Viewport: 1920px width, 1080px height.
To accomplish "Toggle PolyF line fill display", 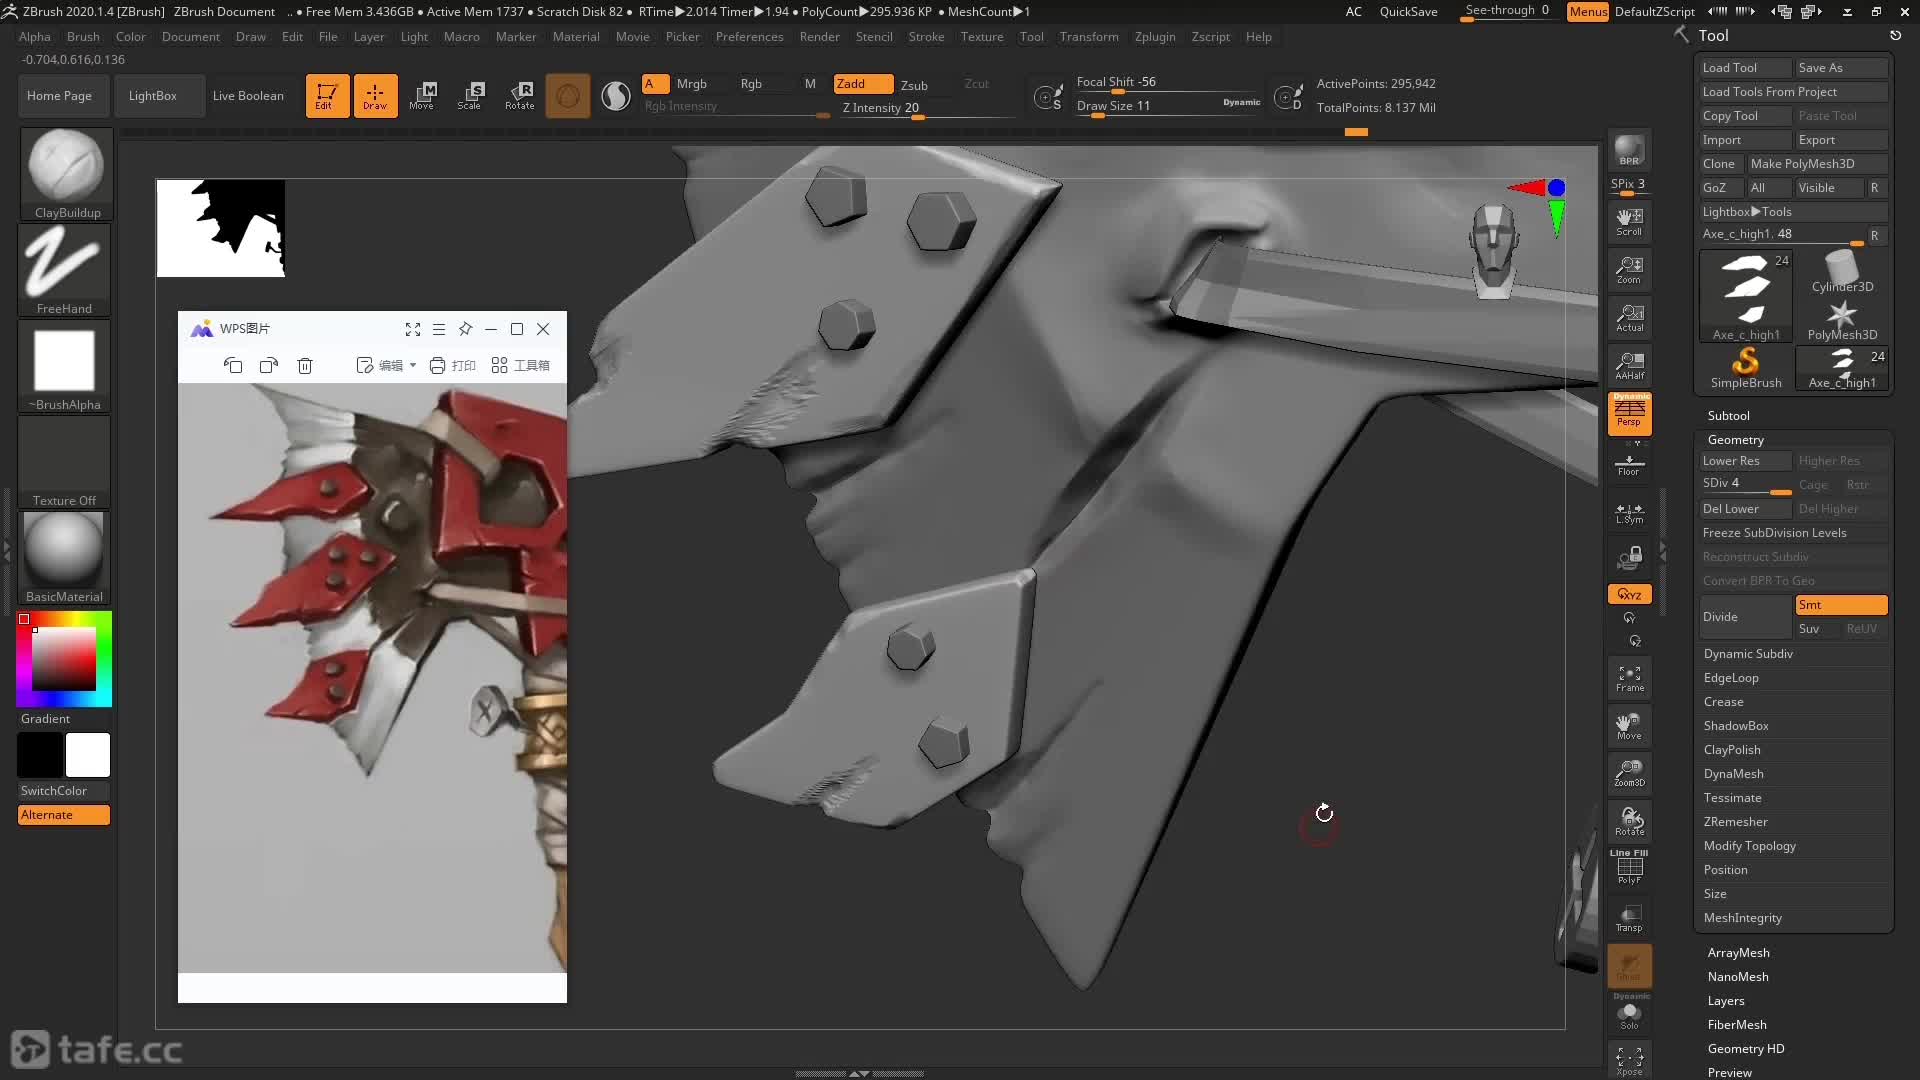I will tap(1629, 867).
